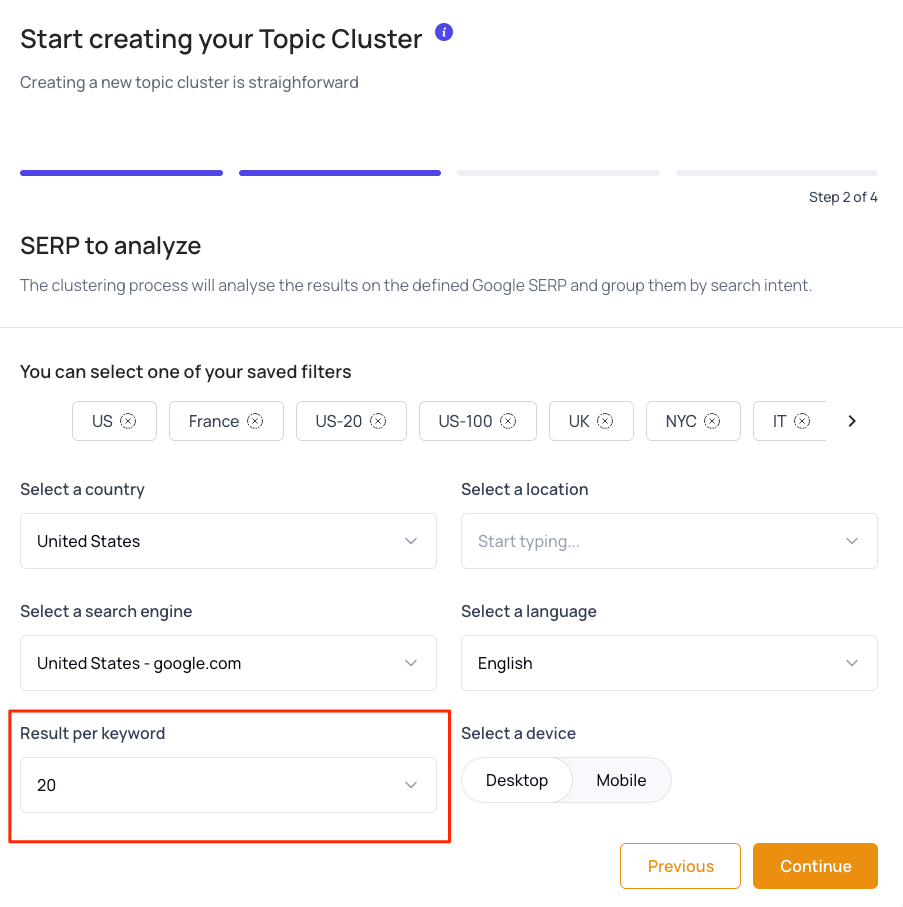Focus the location Start typing field
903x907 pixels.
[x=669, y=541]
